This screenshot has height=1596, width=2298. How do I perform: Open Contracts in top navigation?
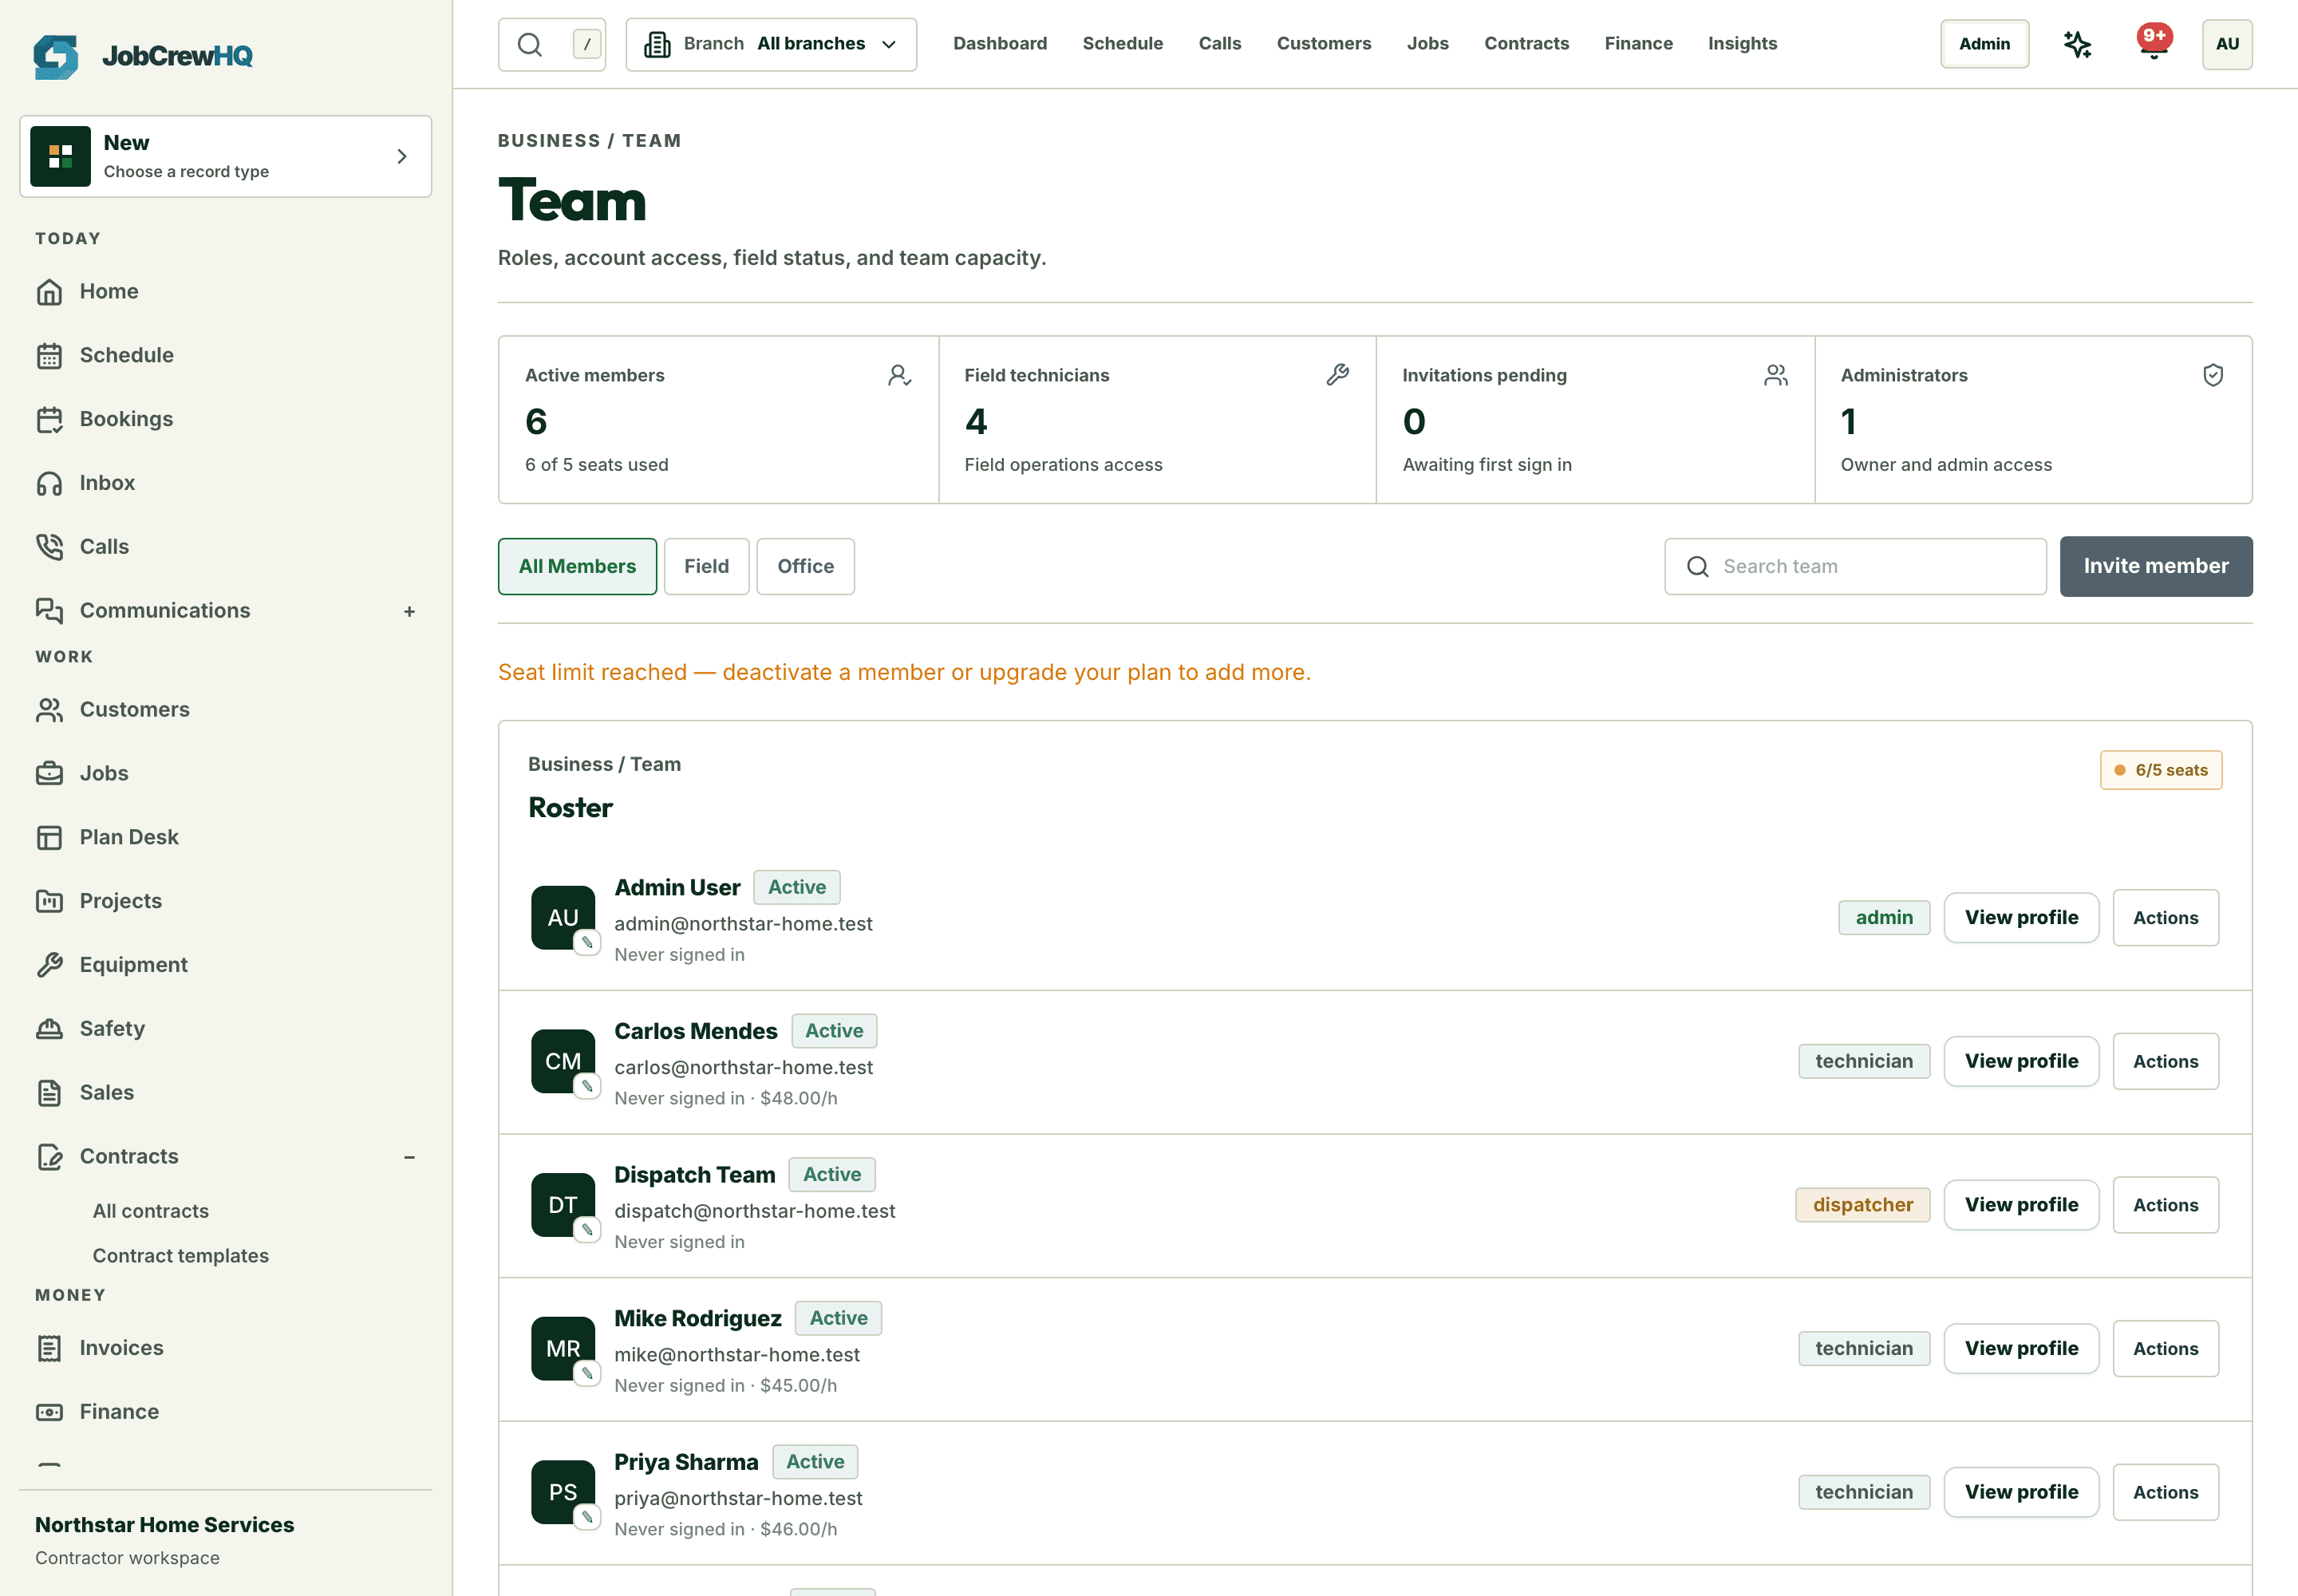[x=1526, y=44]
